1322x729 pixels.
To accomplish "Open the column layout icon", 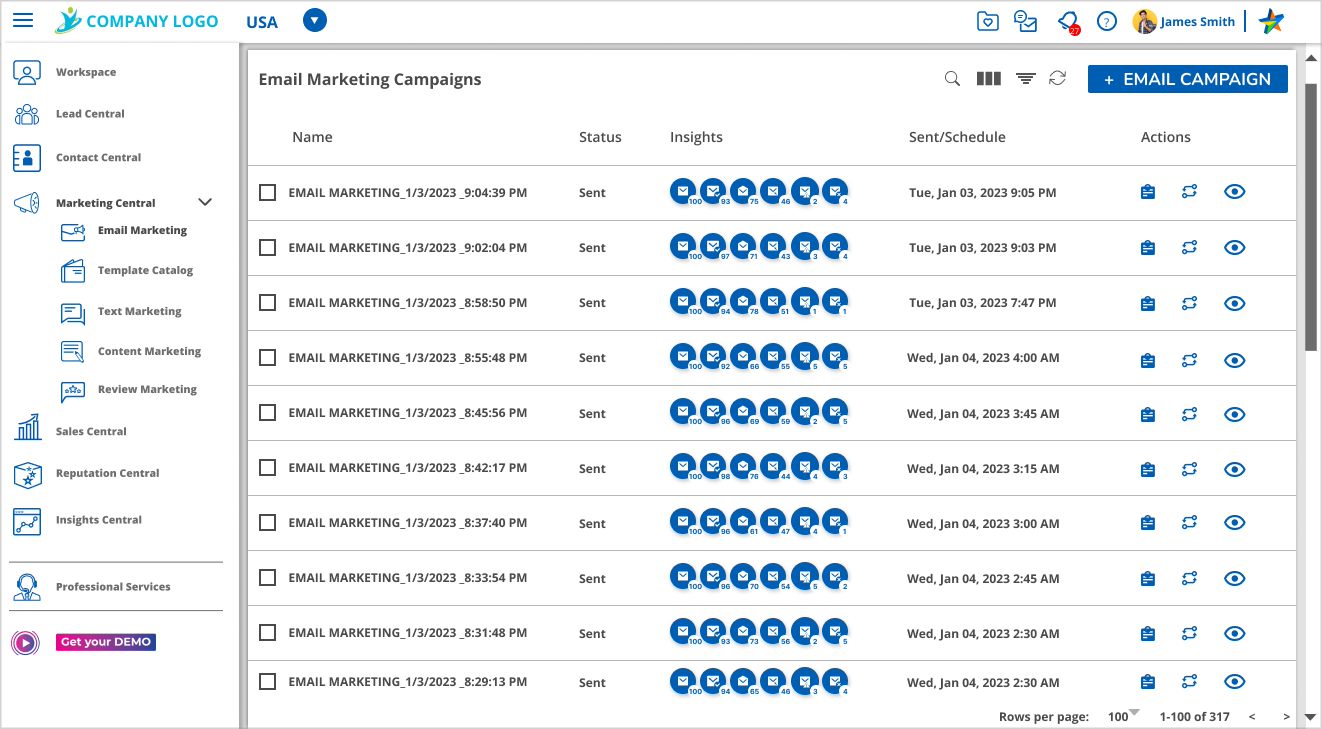I will pyautogui.click(x=988, y=79).
